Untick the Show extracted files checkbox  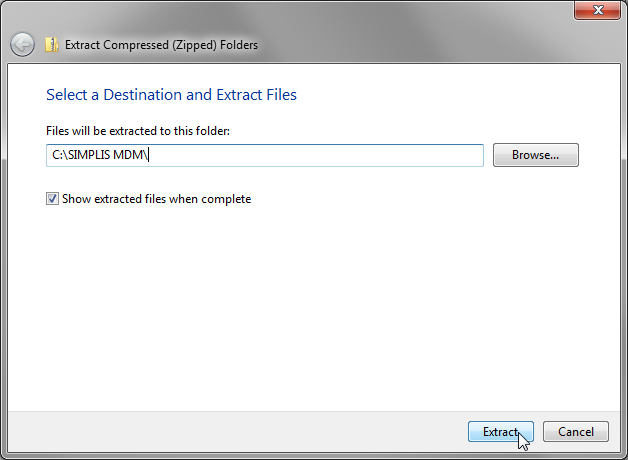click(x=52, y=199)
